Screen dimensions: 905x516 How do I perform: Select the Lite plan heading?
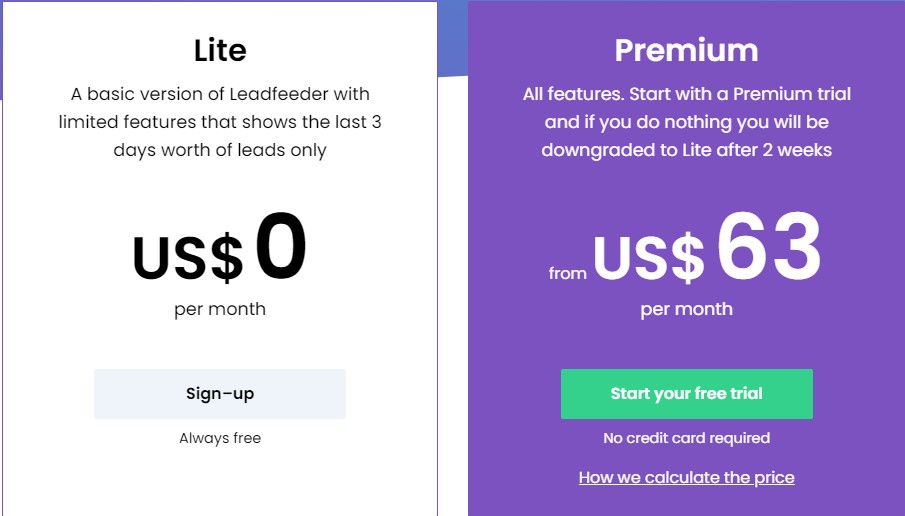pyautogui.click(x=220, y=50)
